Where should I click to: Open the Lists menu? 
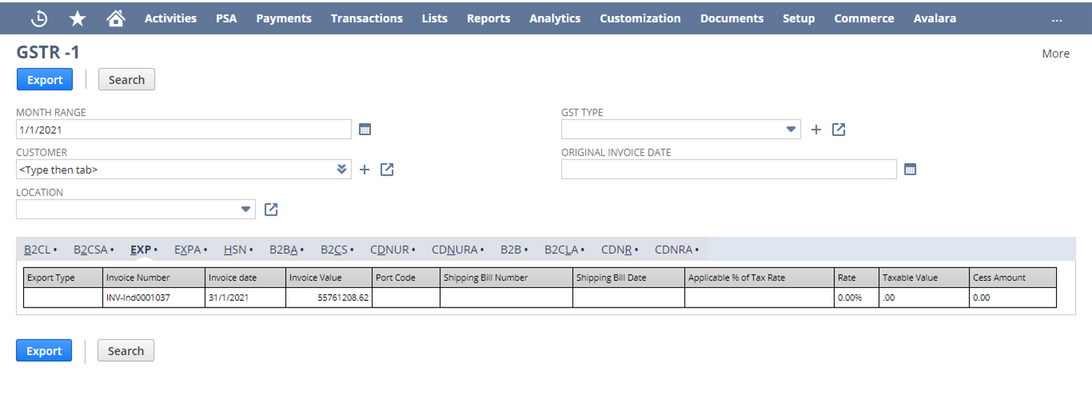[x=435, y=19]
